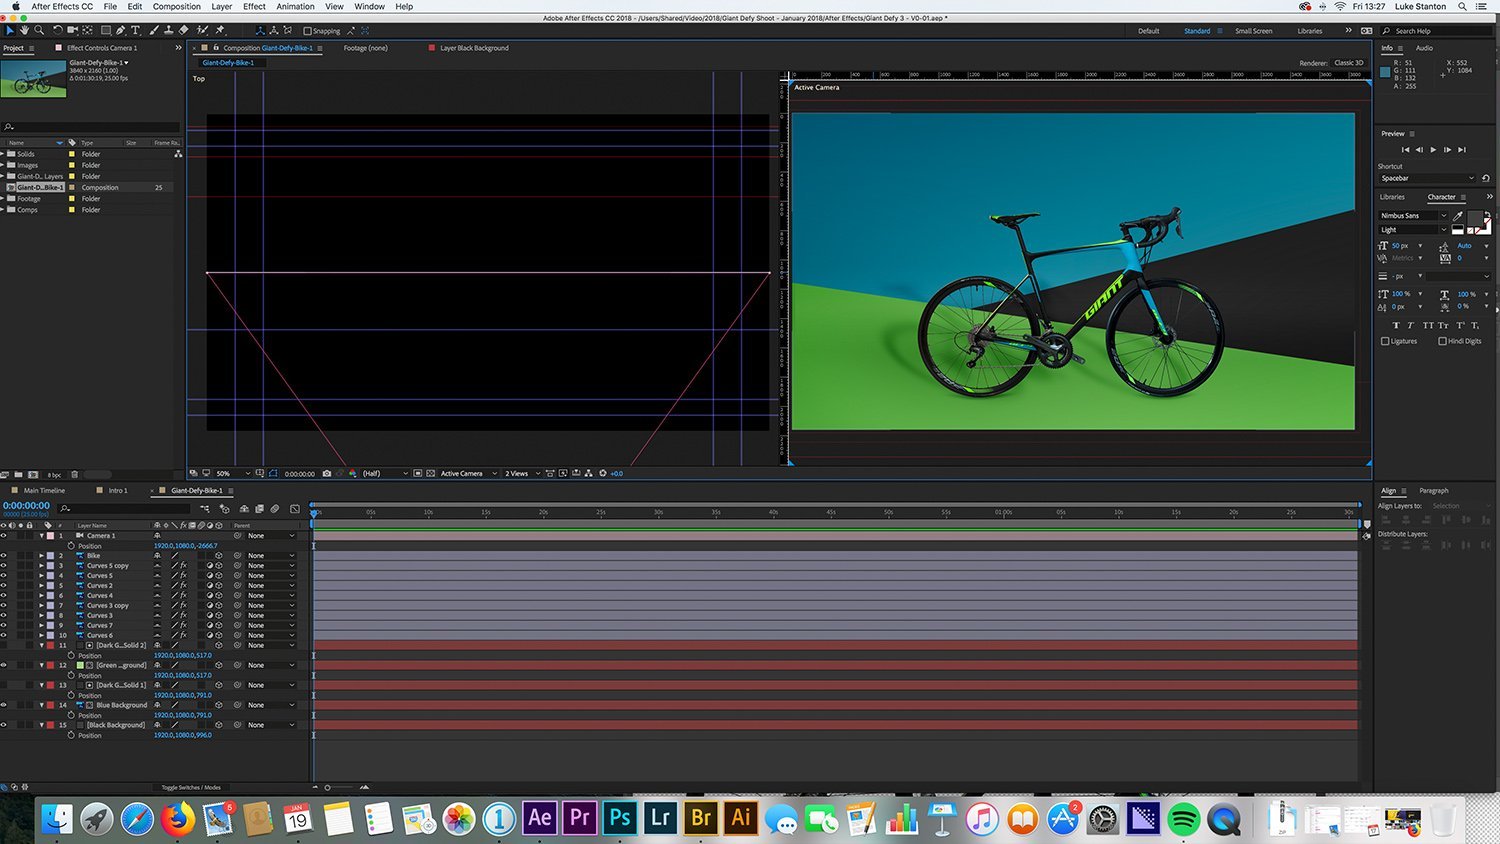Open the 2 Views layout dropdown

tap(517, 473)
